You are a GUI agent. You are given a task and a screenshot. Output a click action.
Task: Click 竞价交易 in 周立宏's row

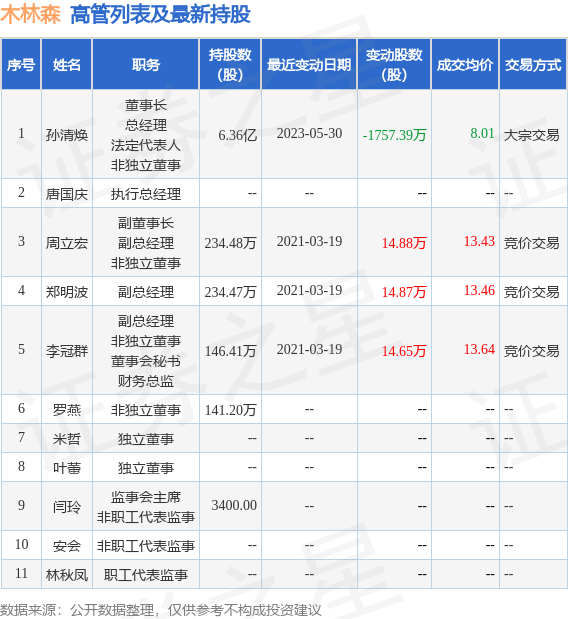tap(531, 243)
